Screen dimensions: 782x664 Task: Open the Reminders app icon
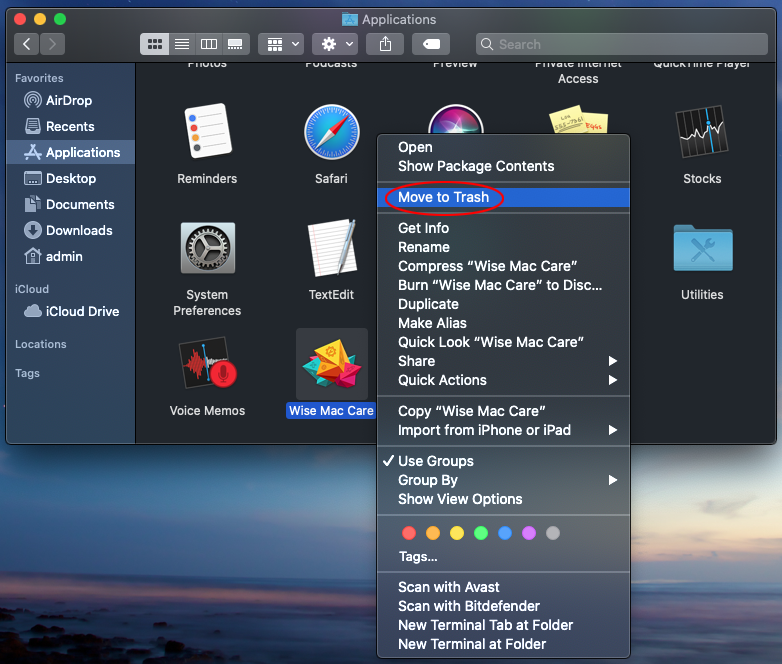207,131
